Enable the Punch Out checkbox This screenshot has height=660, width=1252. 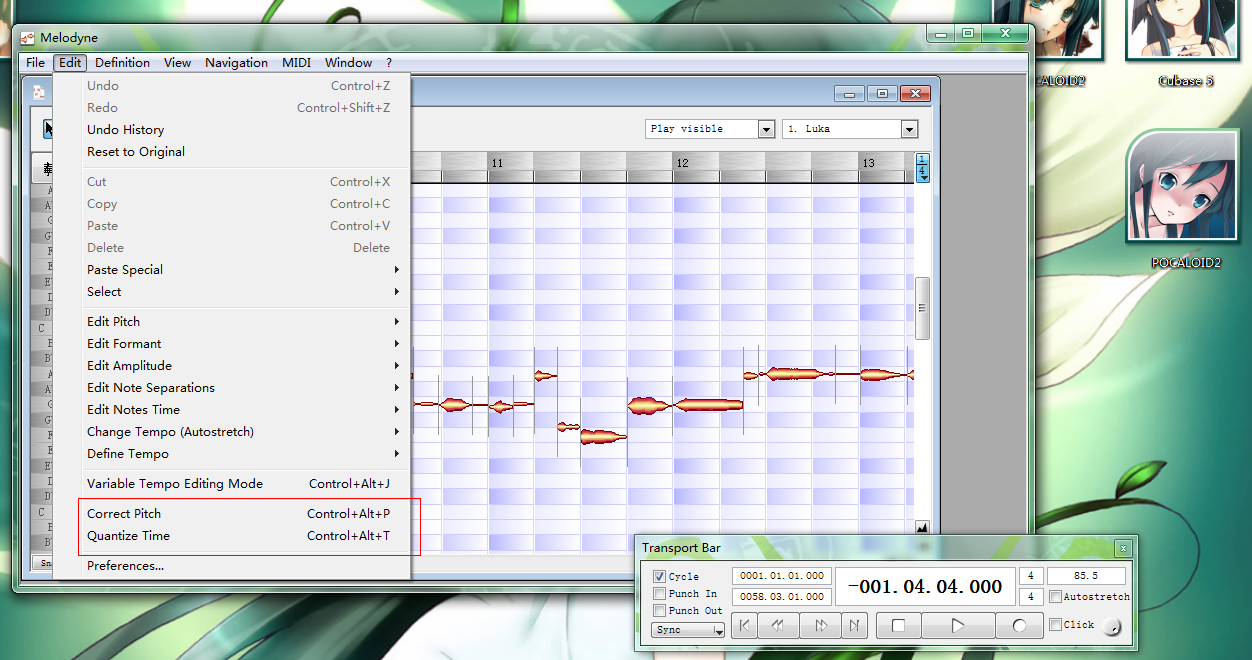click(659, 611)
